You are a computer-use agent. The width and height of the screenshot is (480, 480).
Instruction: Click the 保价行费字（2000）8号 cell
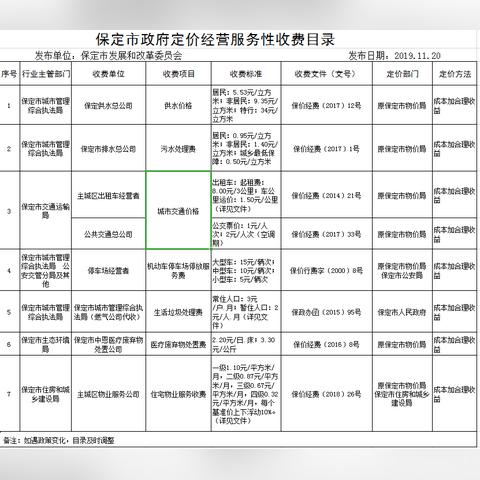(326, 270)
